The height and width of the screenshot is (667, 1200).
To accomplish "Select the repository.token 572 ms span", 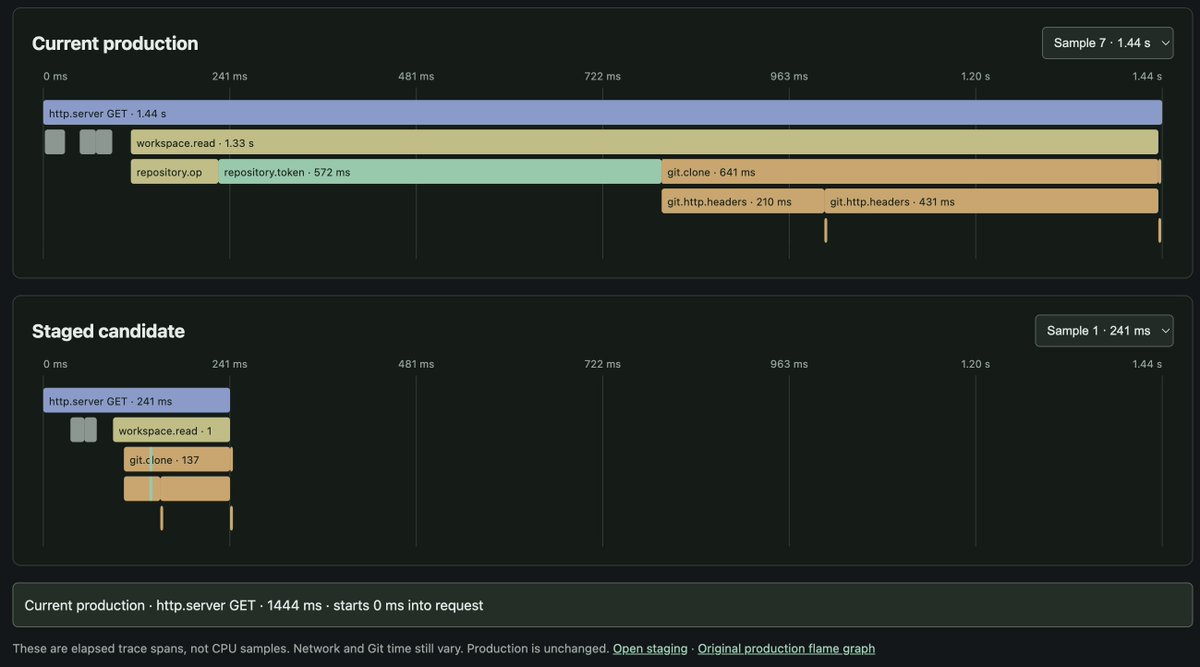I will coord(440,172).
